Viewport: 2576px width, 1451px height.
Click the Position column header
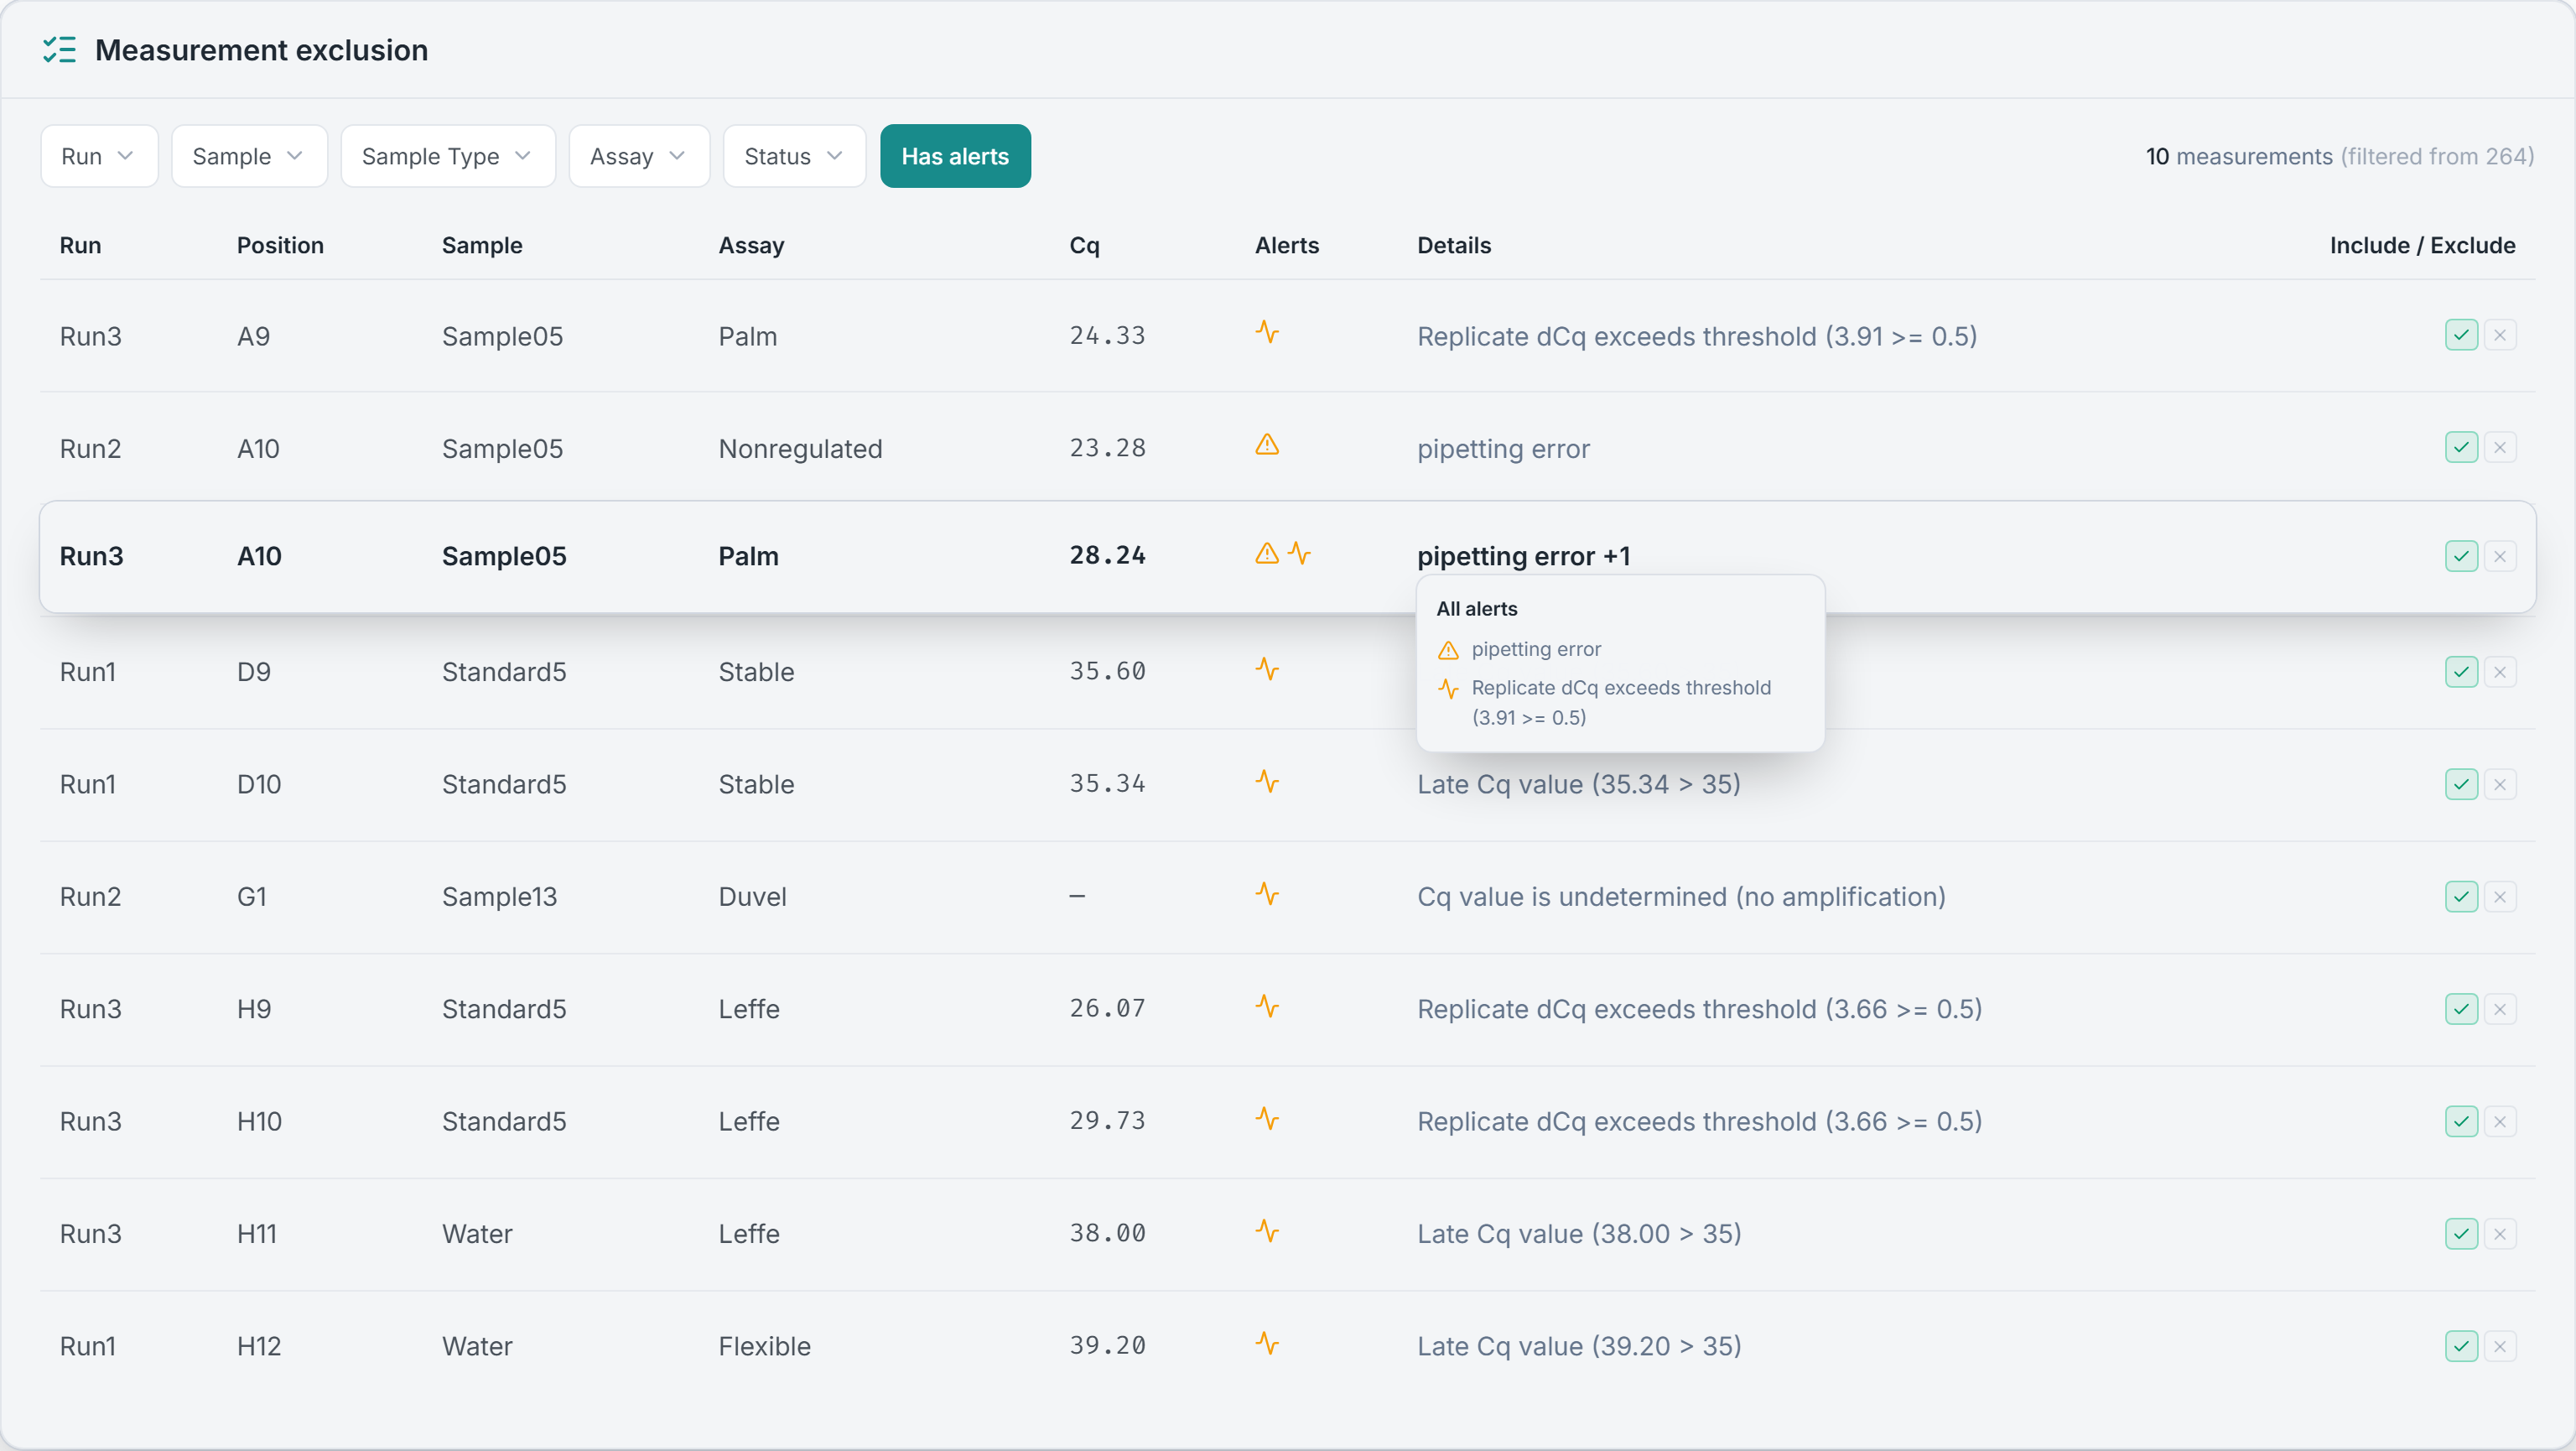tap(280, 245)
